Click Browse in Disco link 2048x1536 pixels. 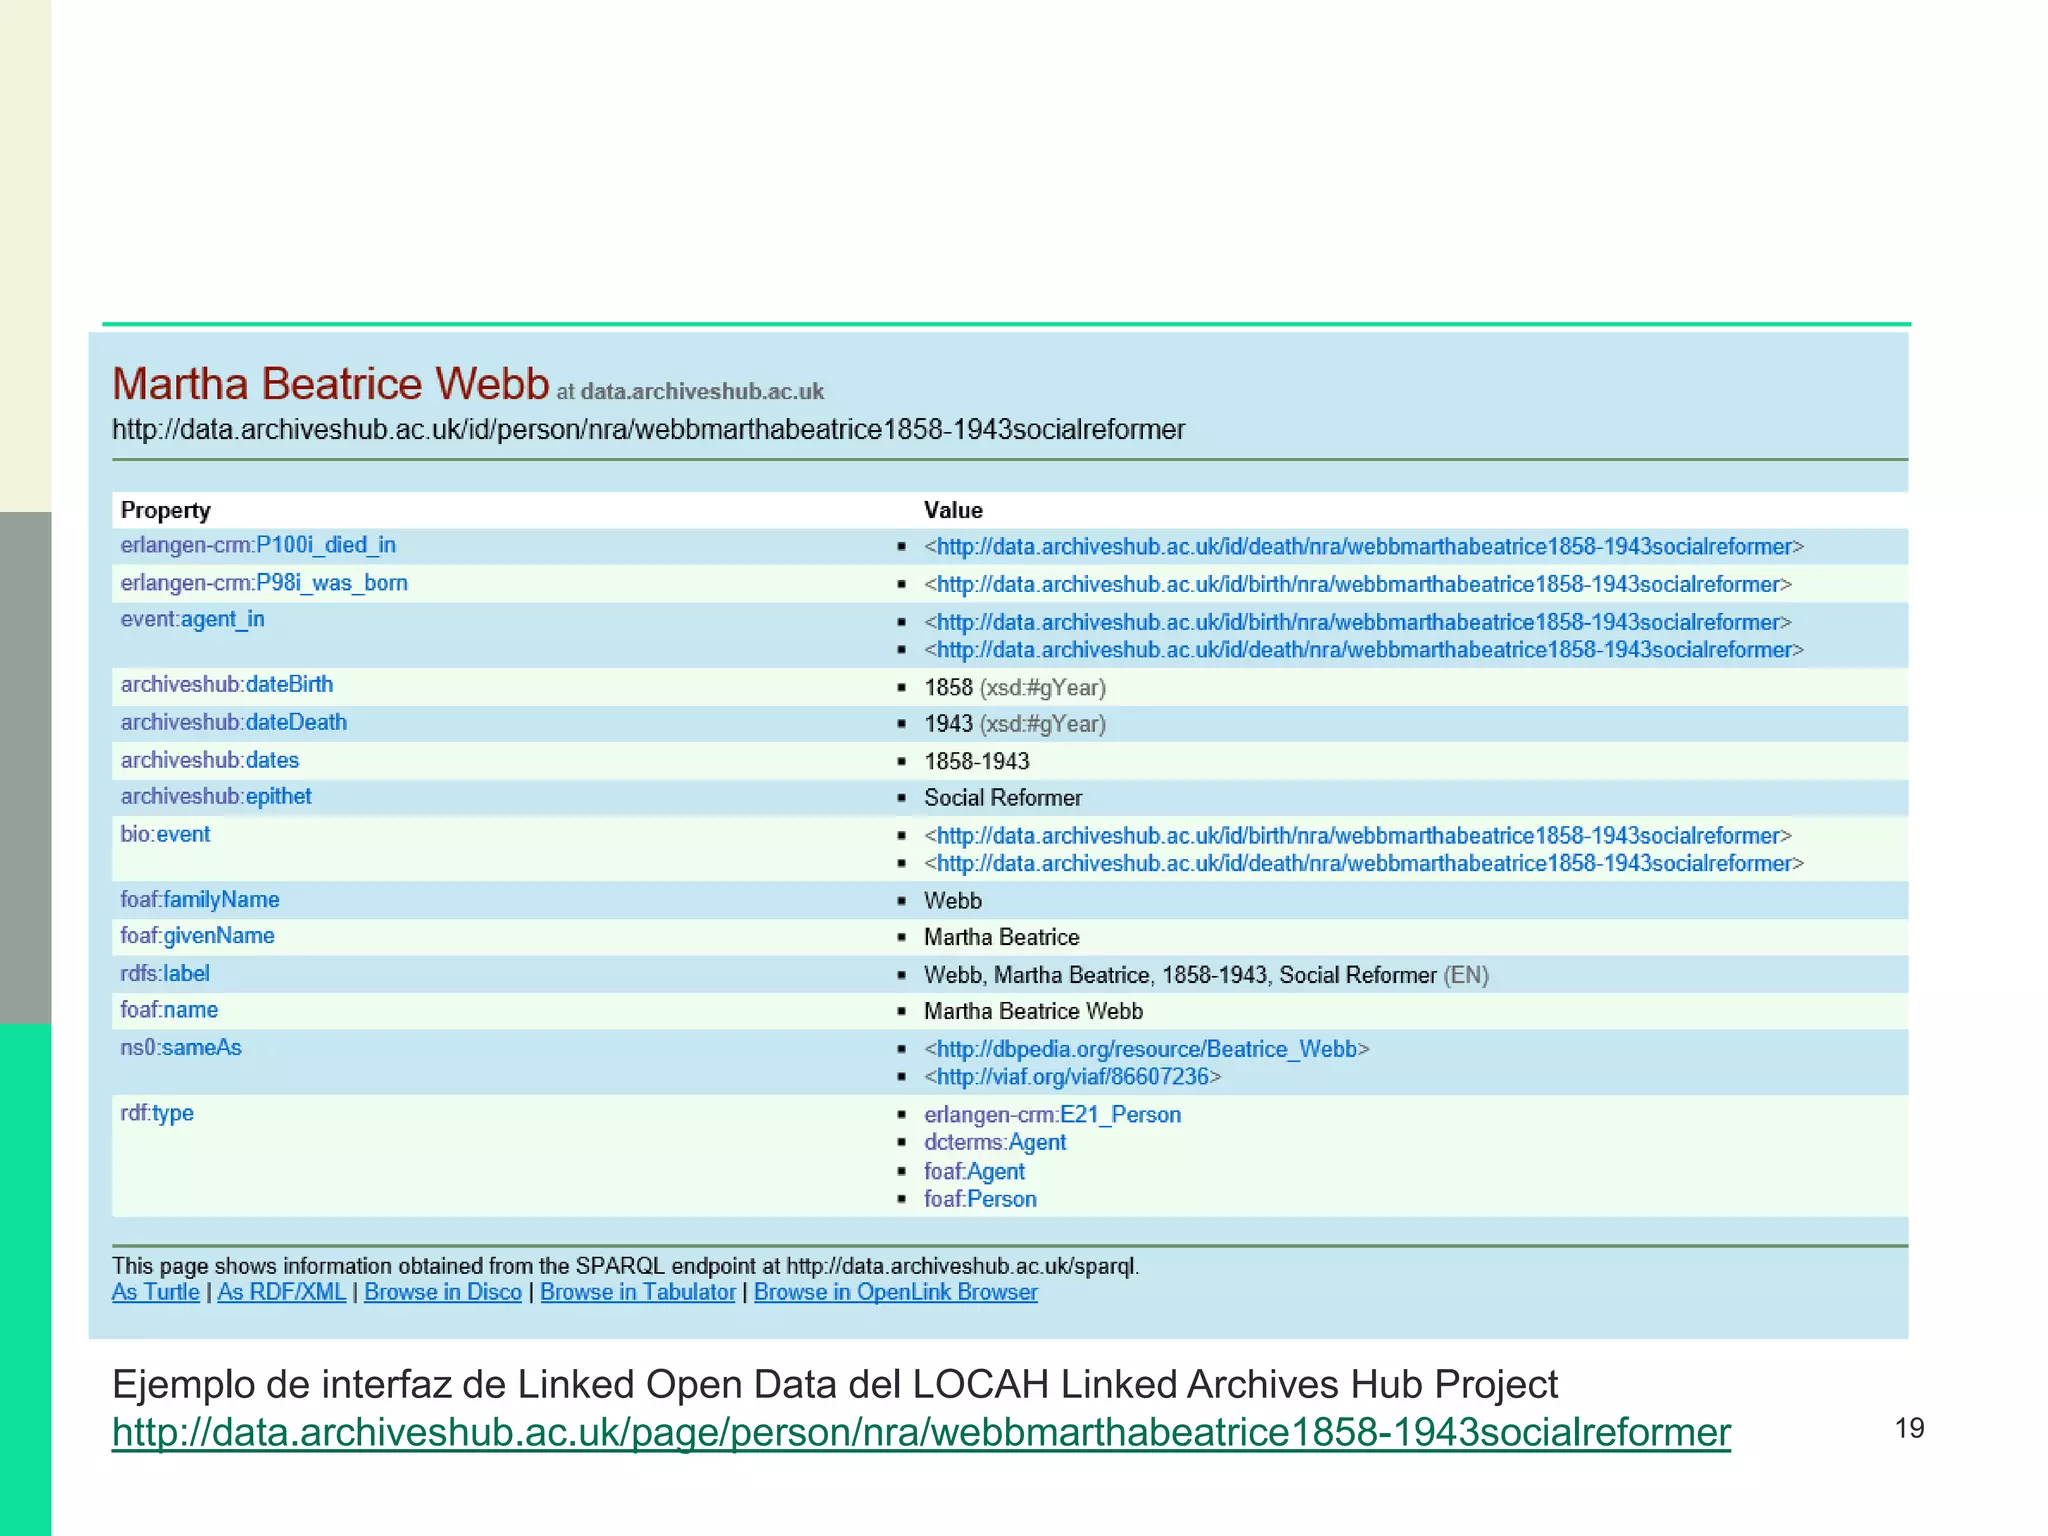443,1292
